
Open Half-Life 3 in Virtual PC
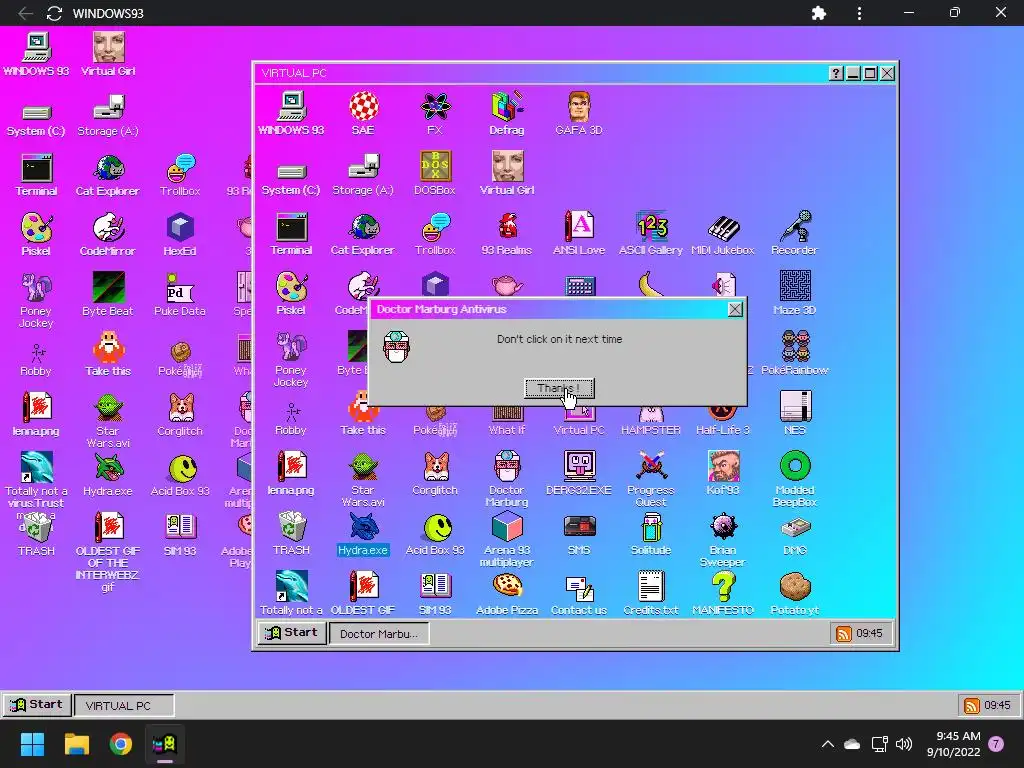(722, 421)
